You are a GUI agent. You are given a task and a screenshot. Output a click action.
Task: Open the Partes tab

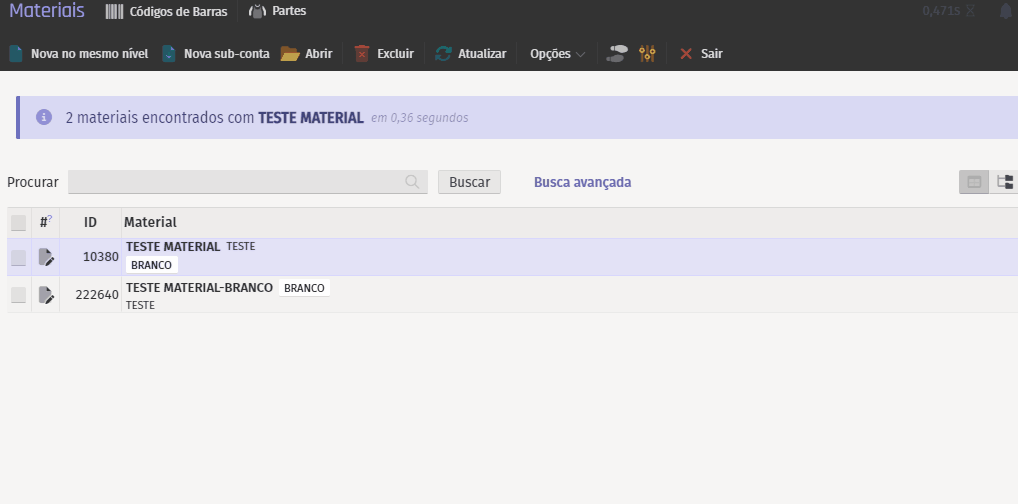point(278,11)
